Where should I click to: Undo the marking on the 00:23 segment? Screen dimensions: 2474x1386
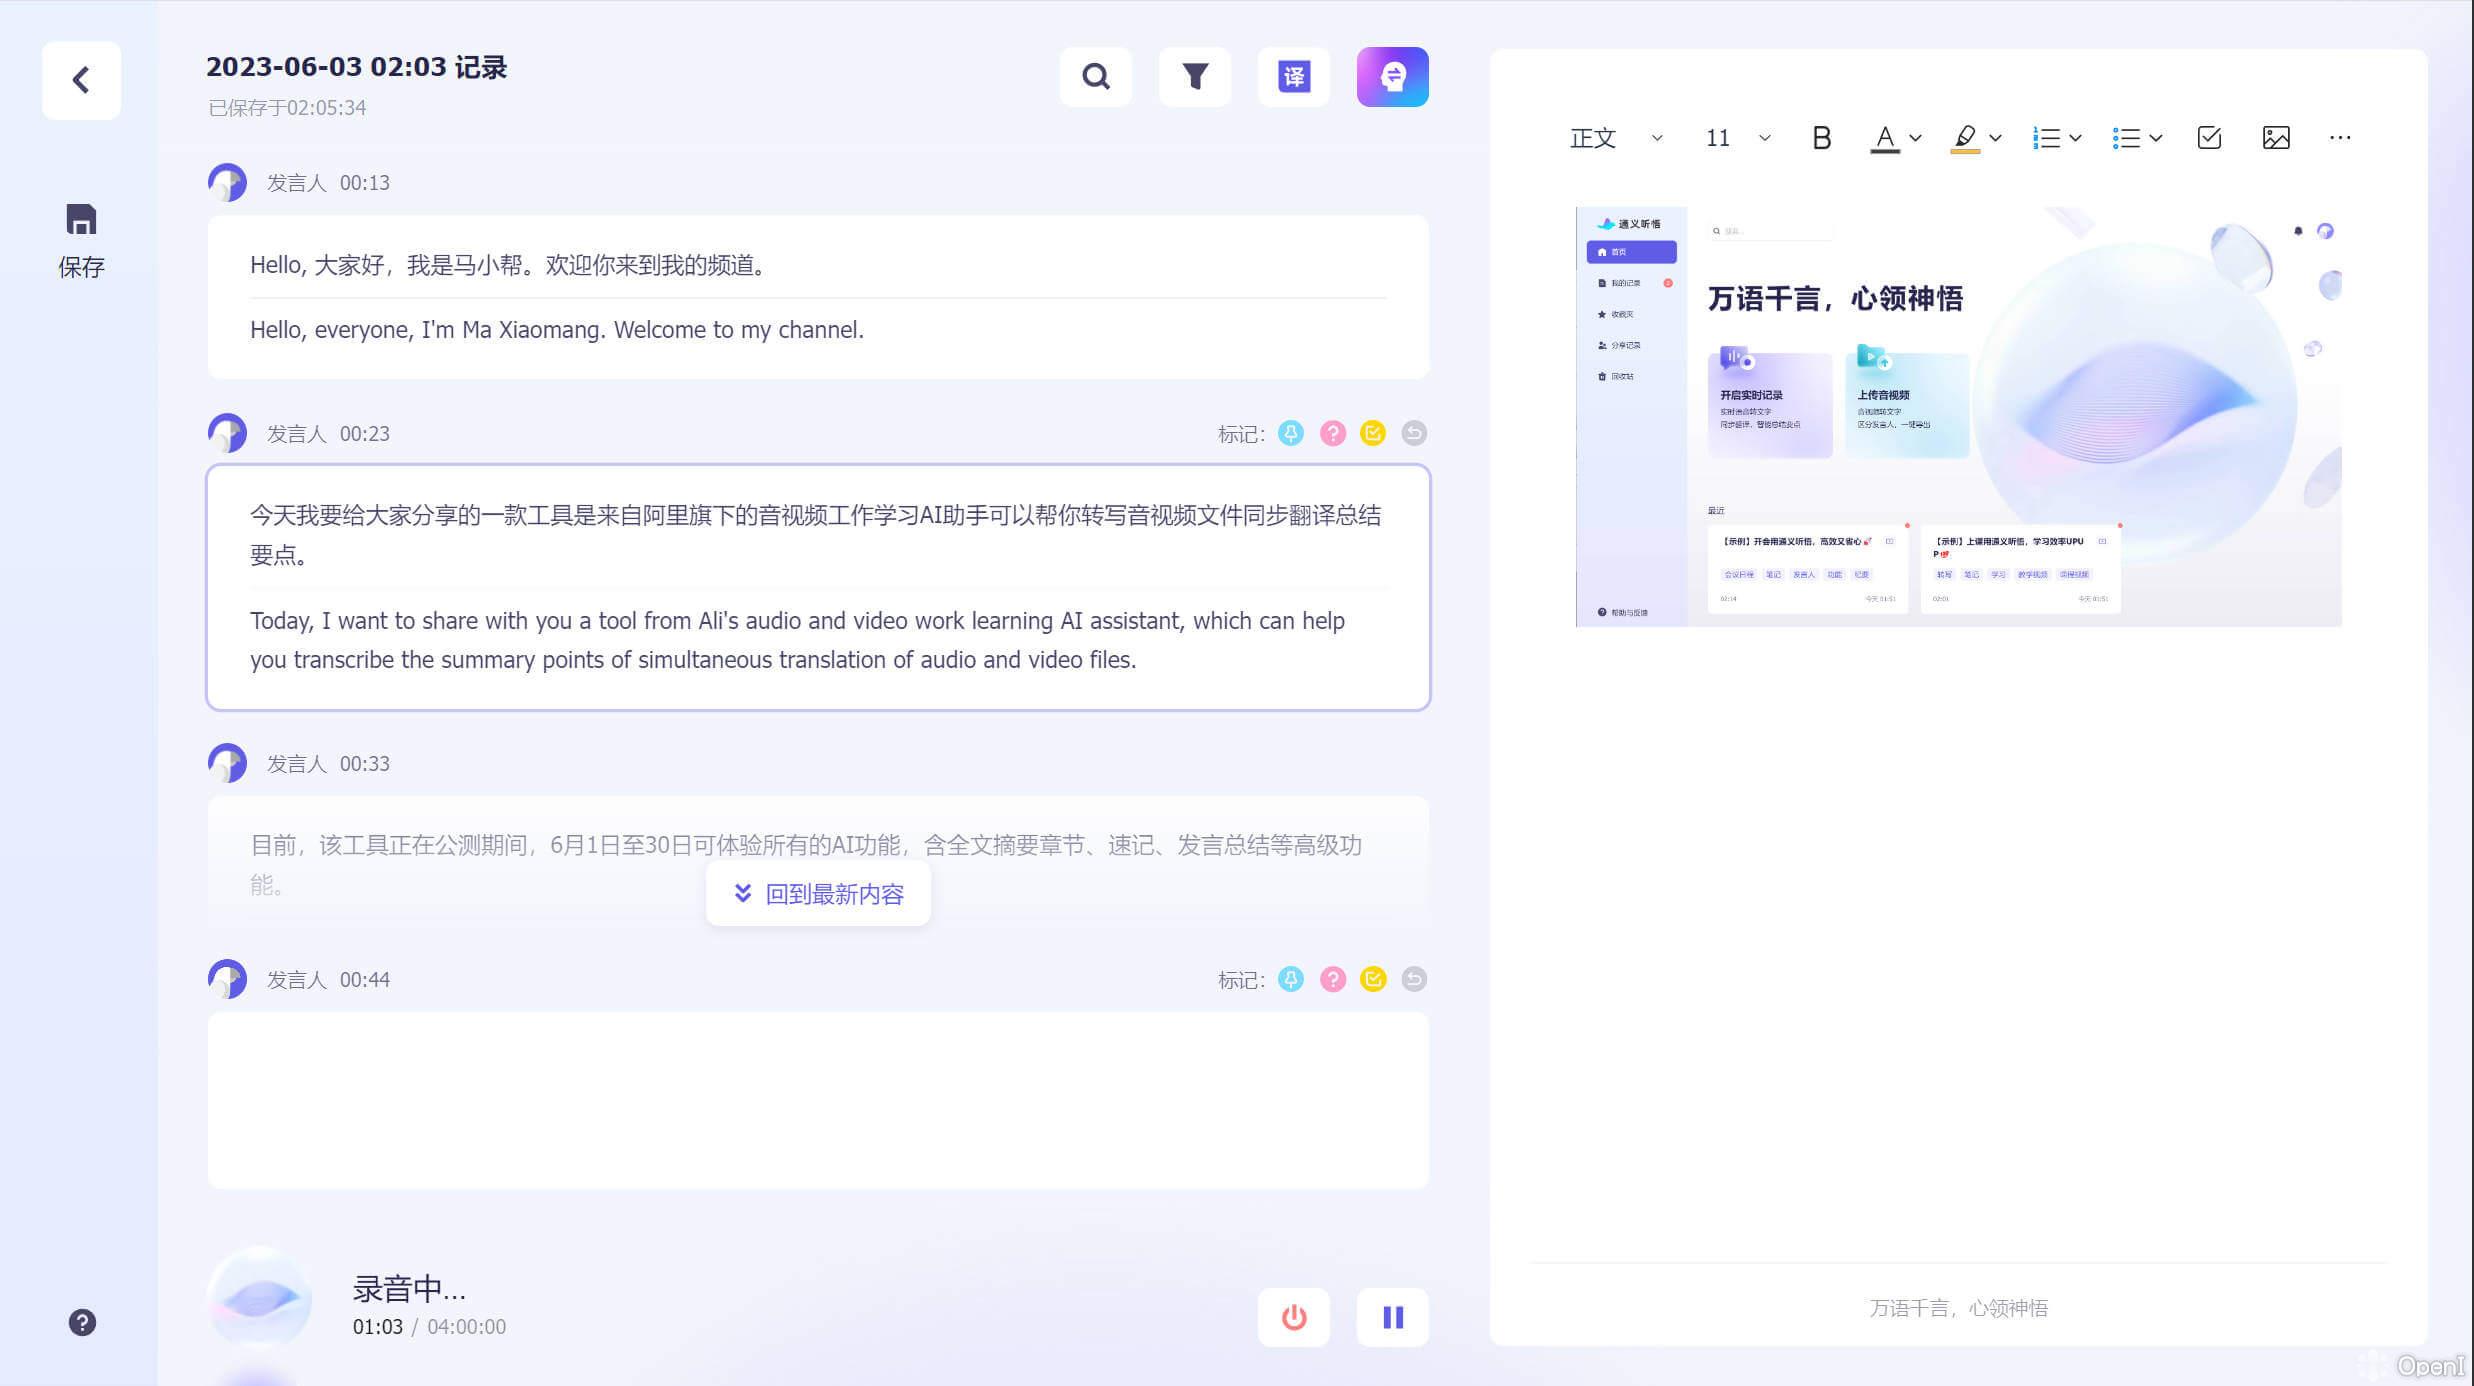point(1414,433)
